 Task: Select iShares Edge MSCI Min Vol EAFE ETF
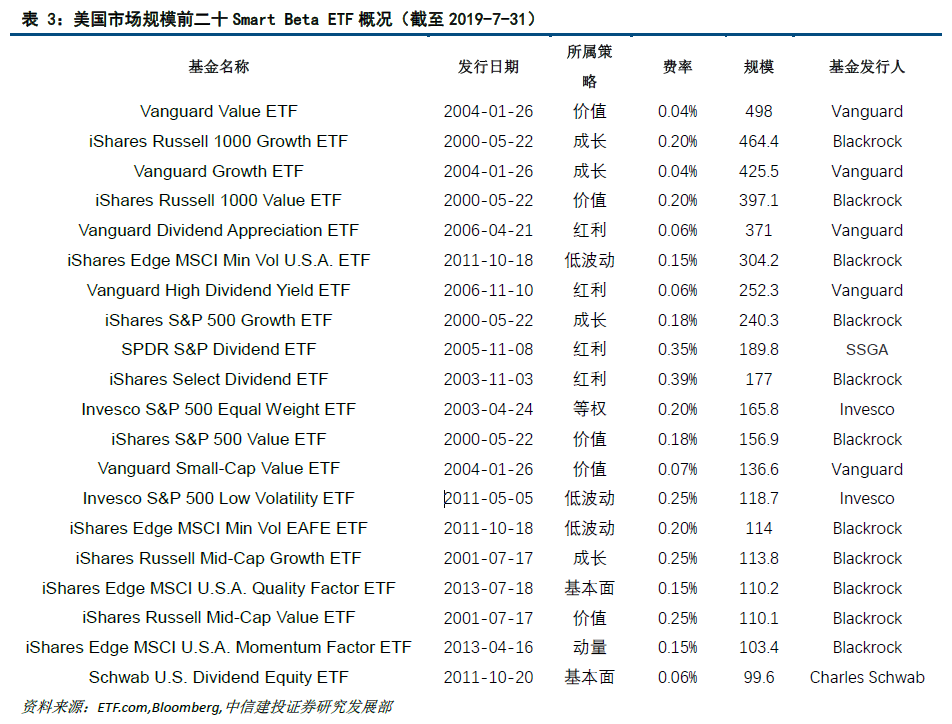219,528
